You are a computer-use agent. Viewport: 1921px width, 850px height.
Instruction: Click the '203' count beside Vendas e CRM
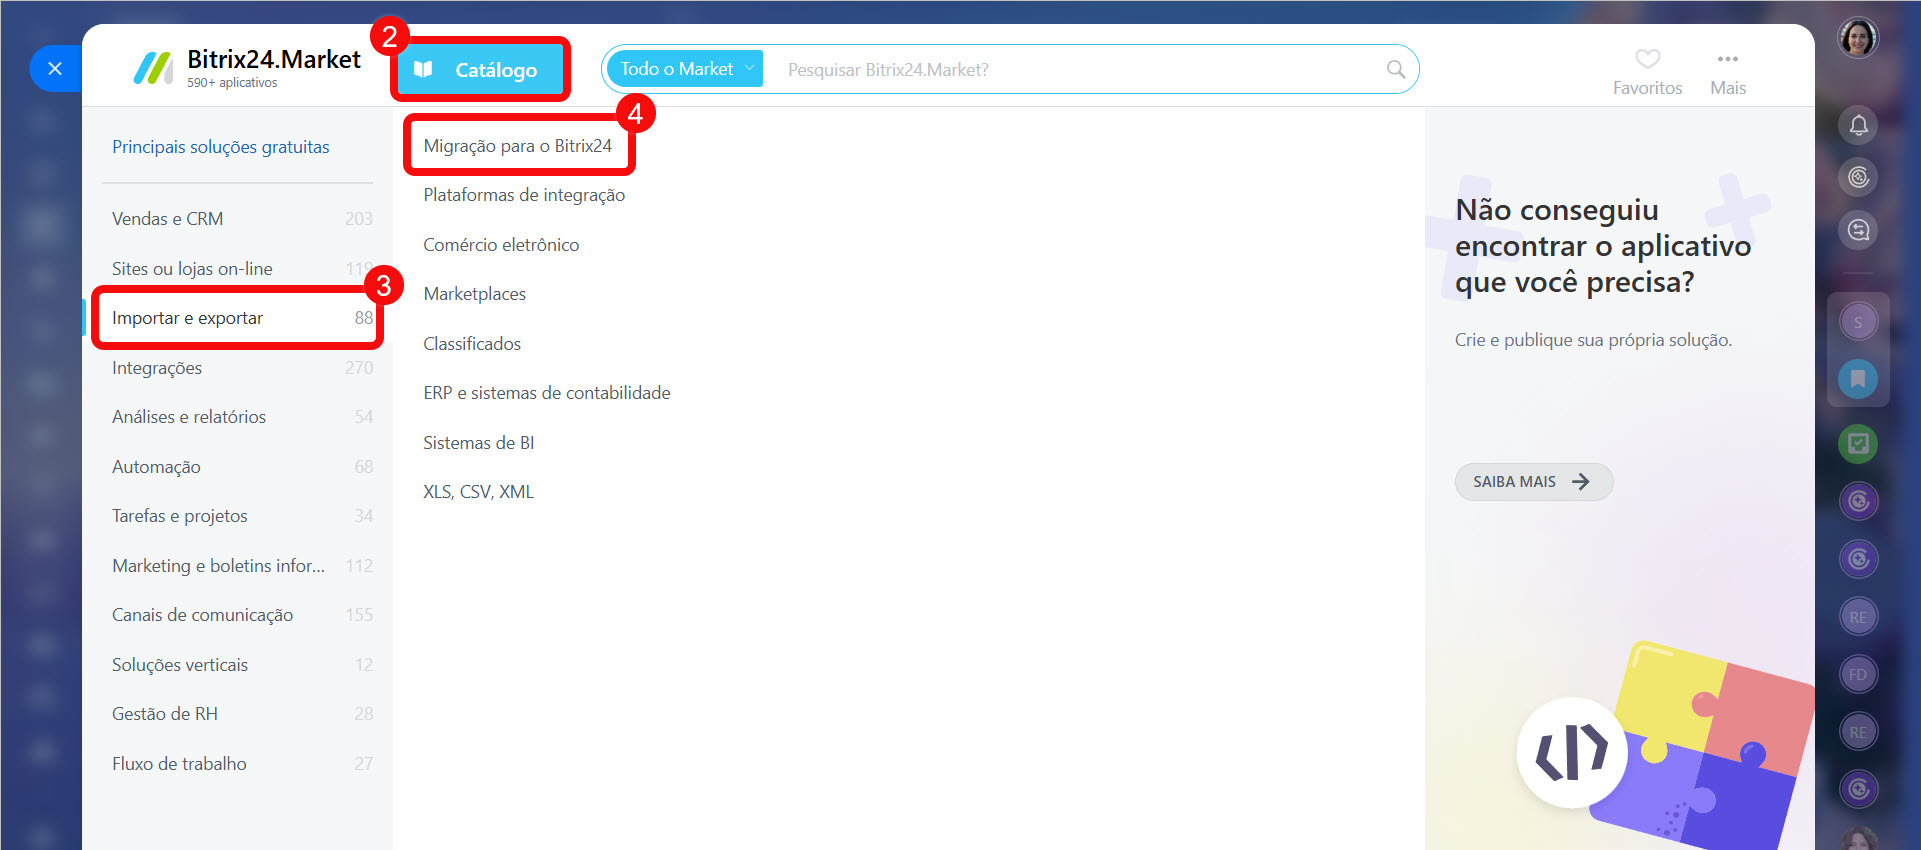(359, 219)
